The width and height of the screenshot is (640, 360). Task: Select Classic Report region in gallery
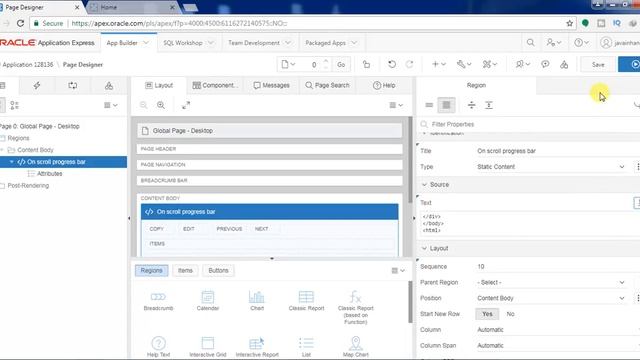point(306,301)
